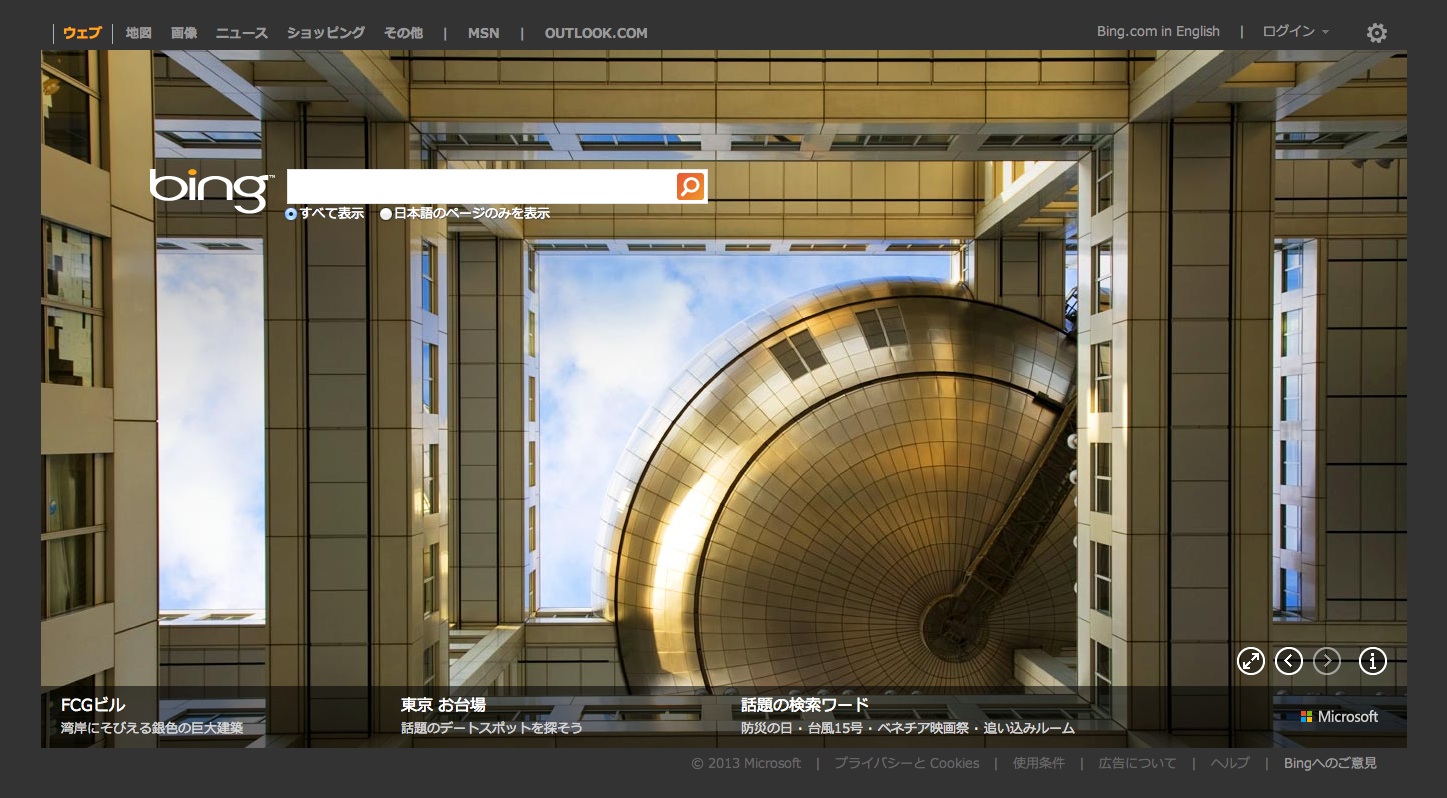Expand the ログイン dropdown
1447x798 pixels.
coord(1295,32)
